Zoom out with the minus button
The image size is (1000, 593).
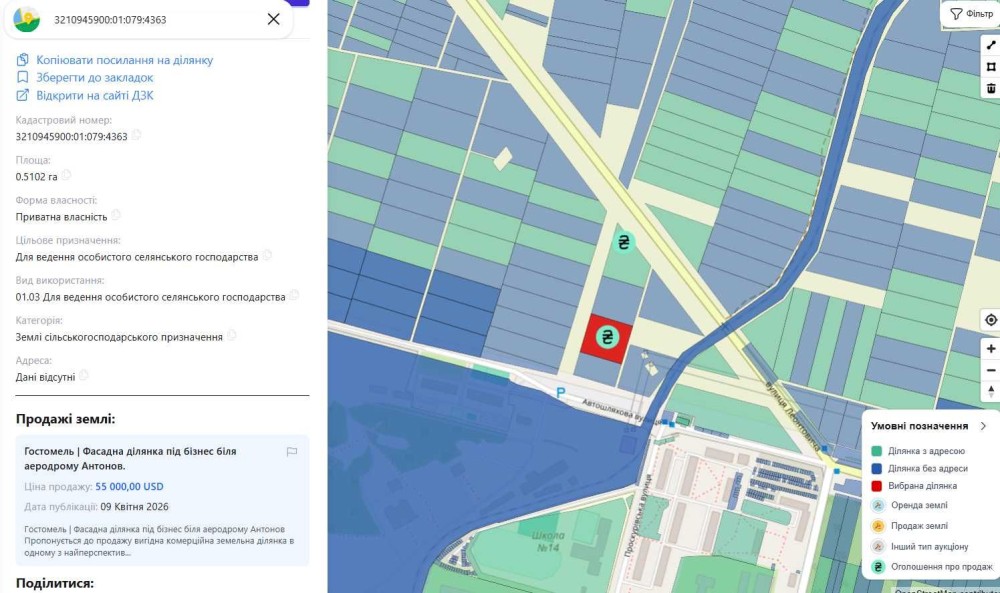(x=990, y=370)
